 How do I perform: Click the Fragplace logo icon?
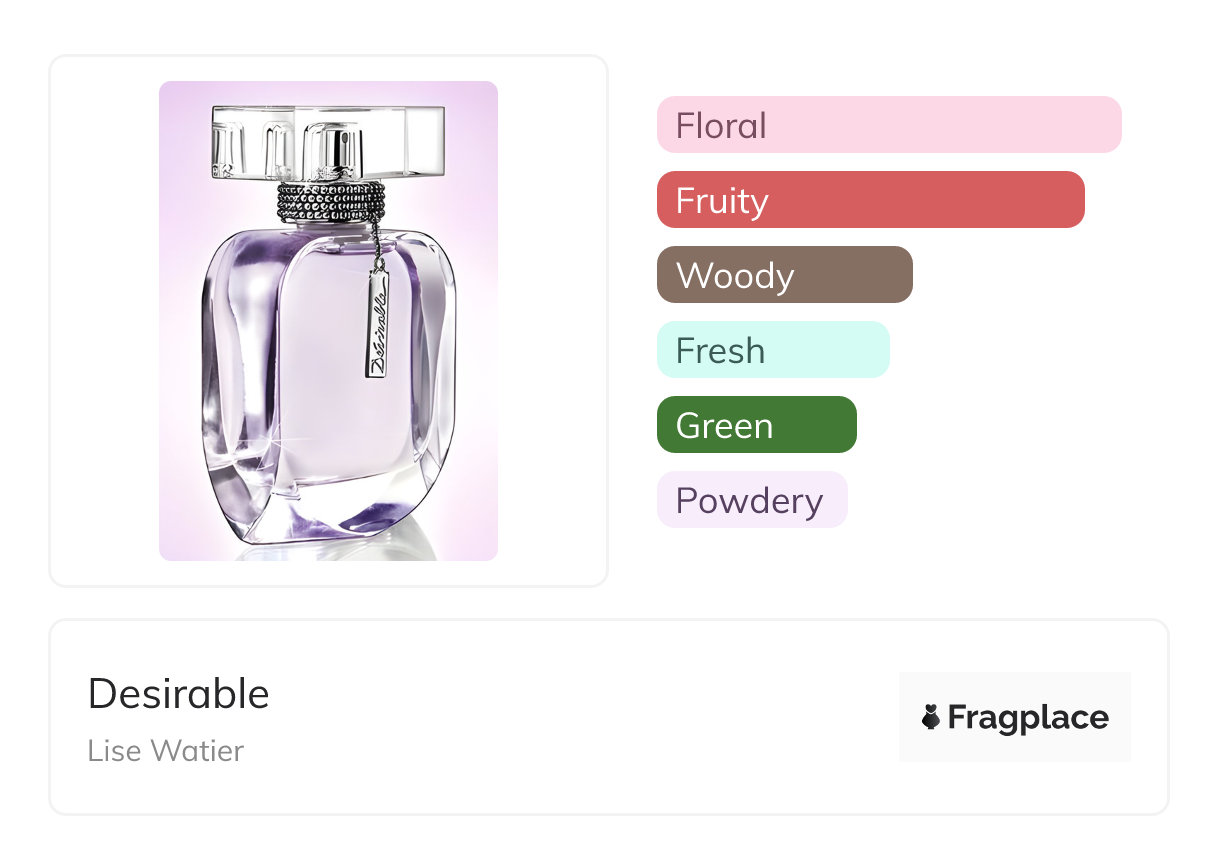931,717
